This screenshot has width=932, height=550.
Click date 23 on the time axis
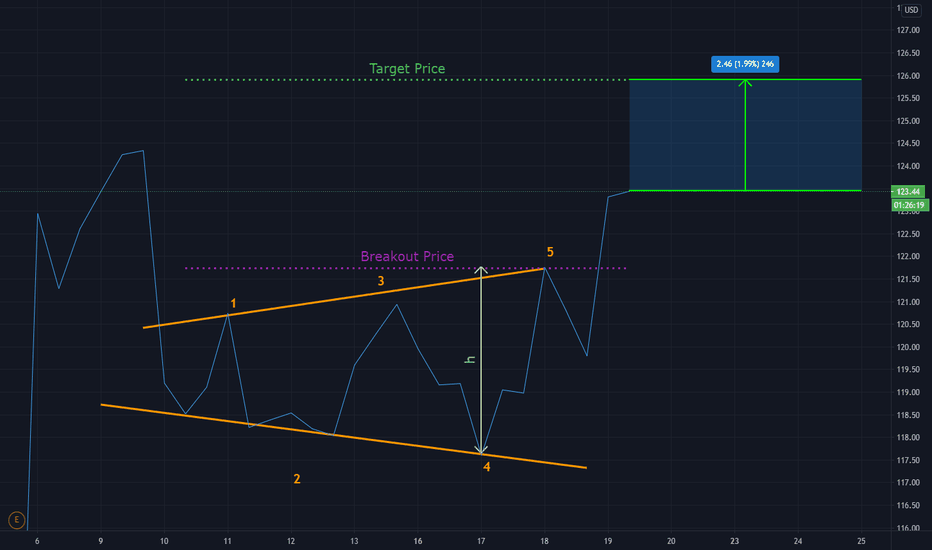735,541
